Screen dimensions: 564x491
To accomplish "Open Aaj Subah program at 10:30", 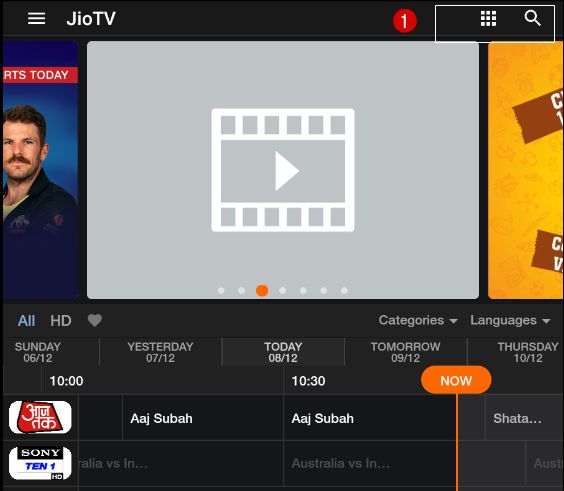I will coord(370,418).
